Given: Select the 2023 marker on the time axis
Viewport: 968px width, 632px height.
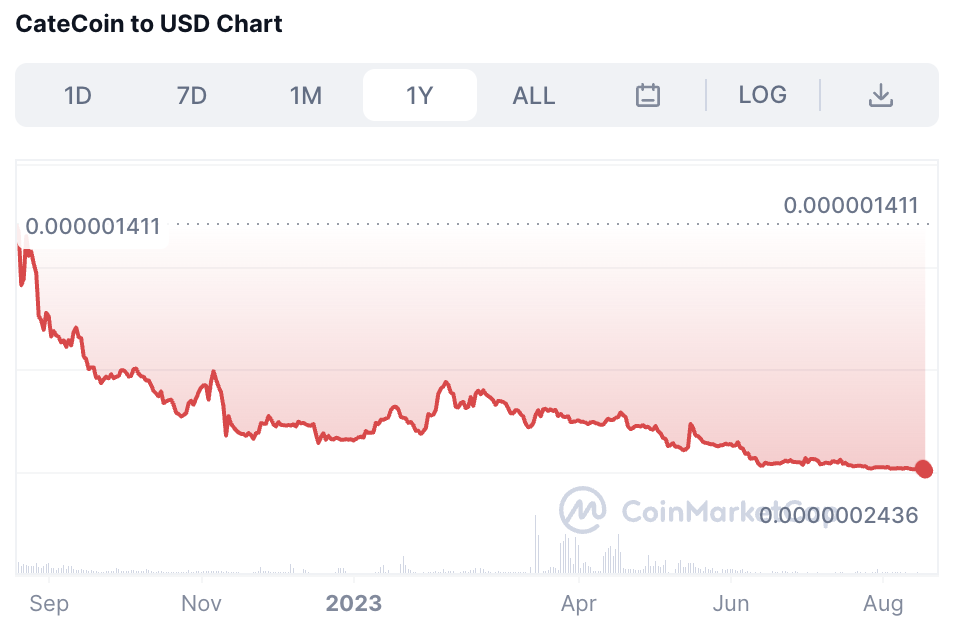Looking at the screenshot, I should 354,604.
